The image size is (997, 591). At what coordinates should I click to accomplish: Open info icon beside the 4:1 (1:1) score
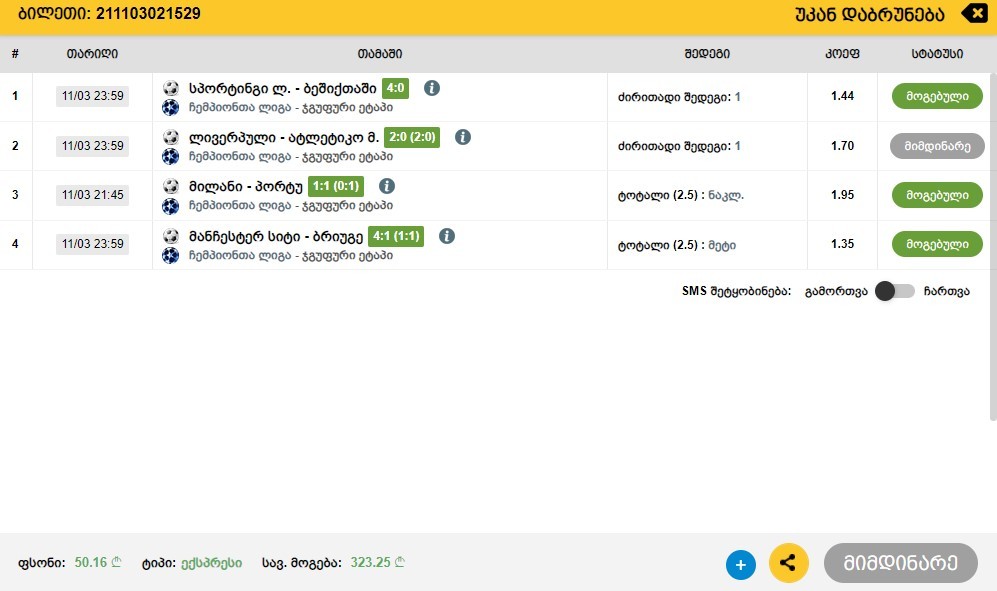click(447, 236)
